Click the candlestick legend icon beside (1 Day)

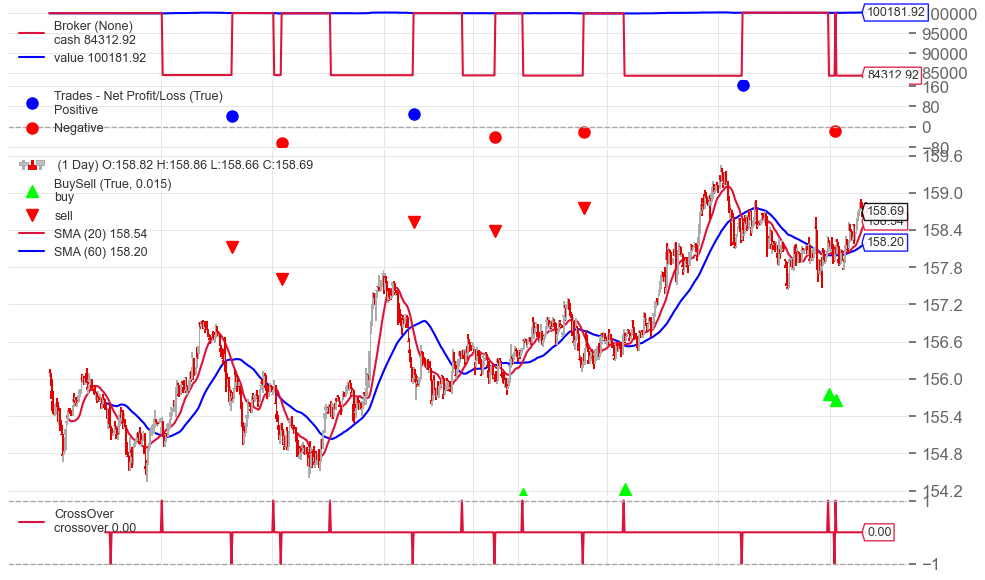tap(32, 165)
